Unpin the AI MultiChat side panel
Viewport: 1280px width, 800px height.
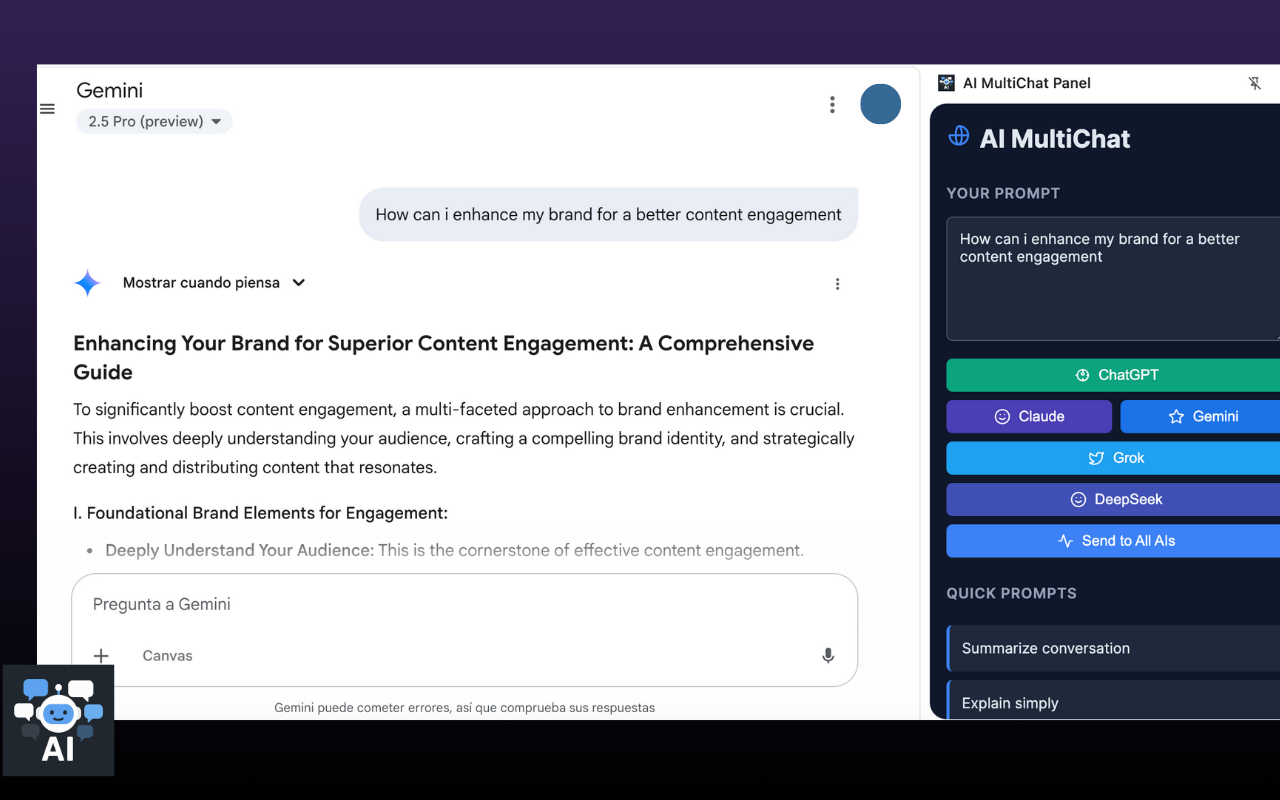[x=1255, y=83]
